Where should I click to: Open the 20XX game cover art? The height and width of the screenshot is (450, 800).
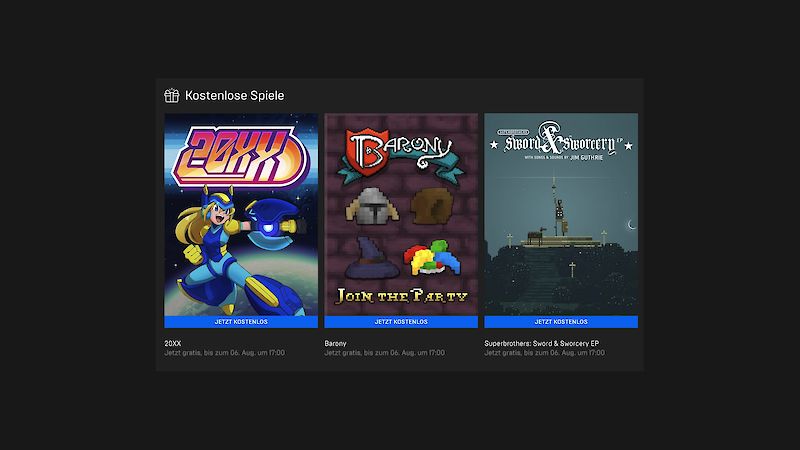[x=241, y=214]
